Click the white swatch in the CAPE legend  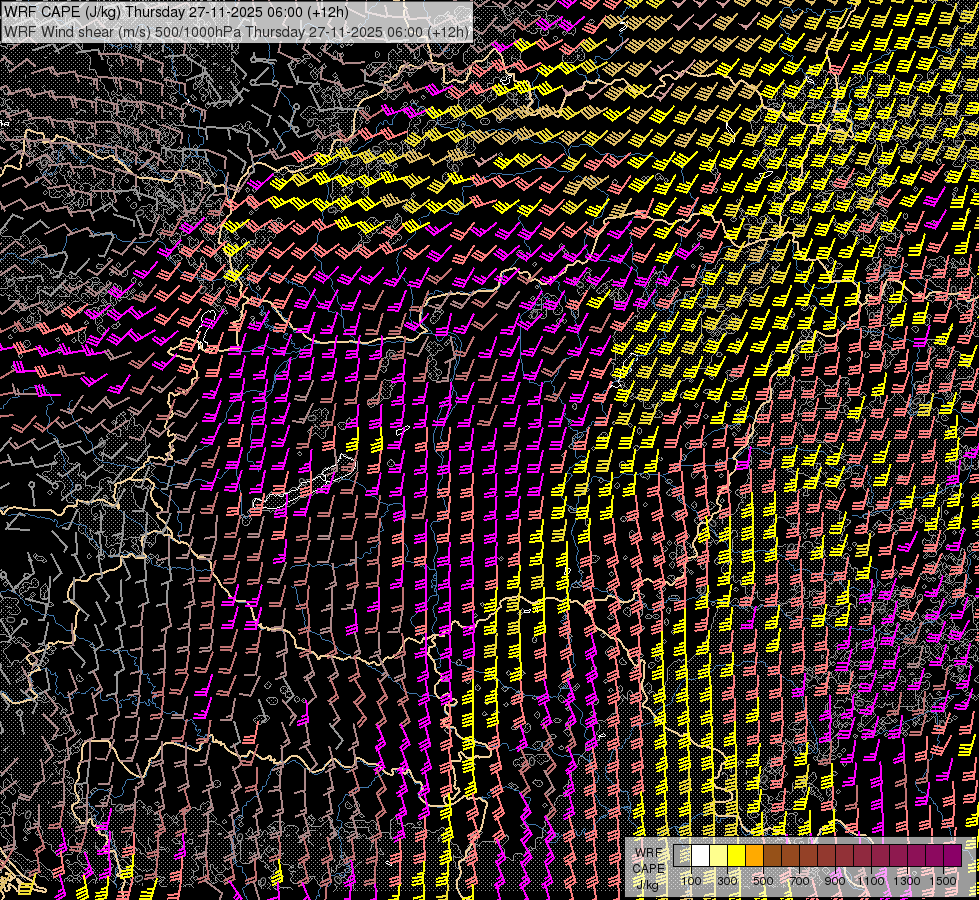pos(701,856)
